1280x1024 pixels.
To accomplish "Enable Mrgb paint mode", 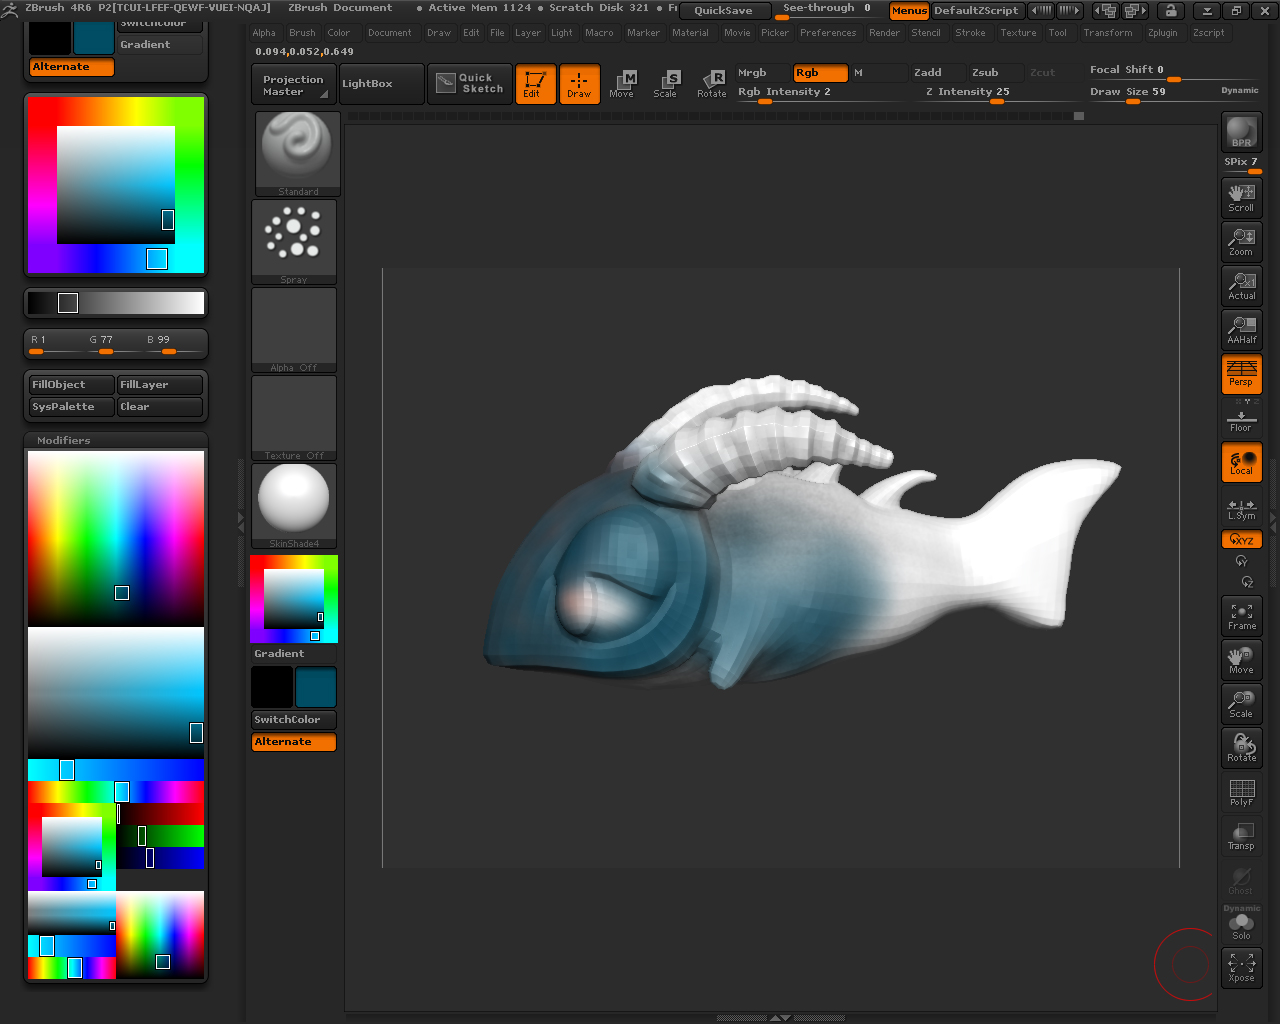I will [x=763, y=73].
